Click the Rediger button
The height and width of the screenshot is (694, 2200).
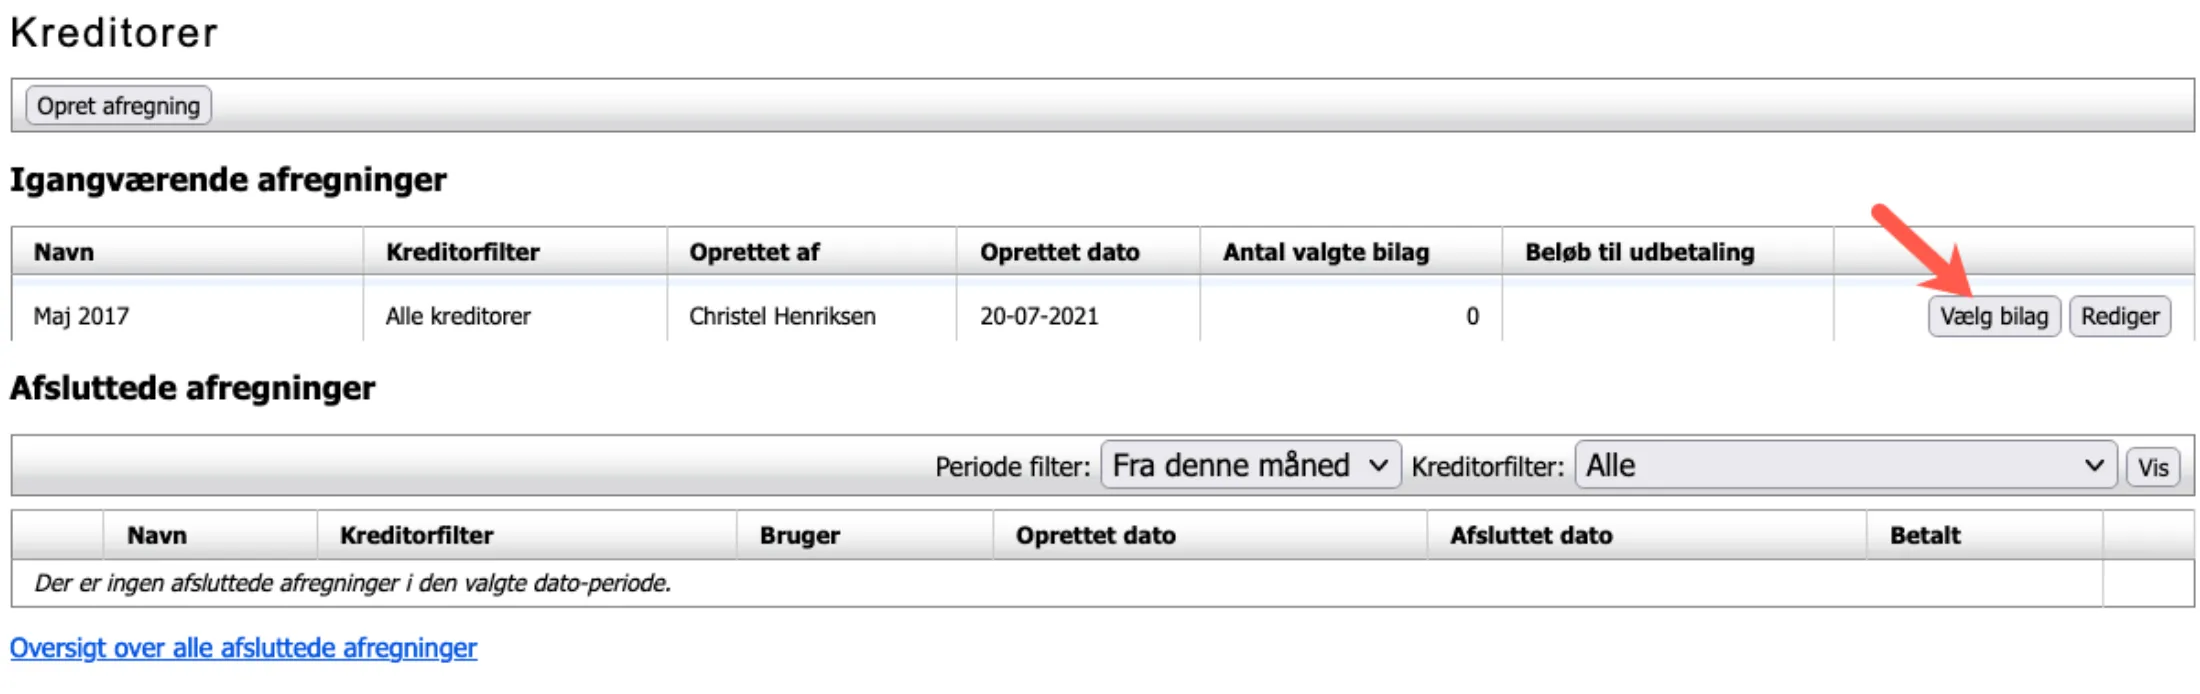tap(2119, 315)
